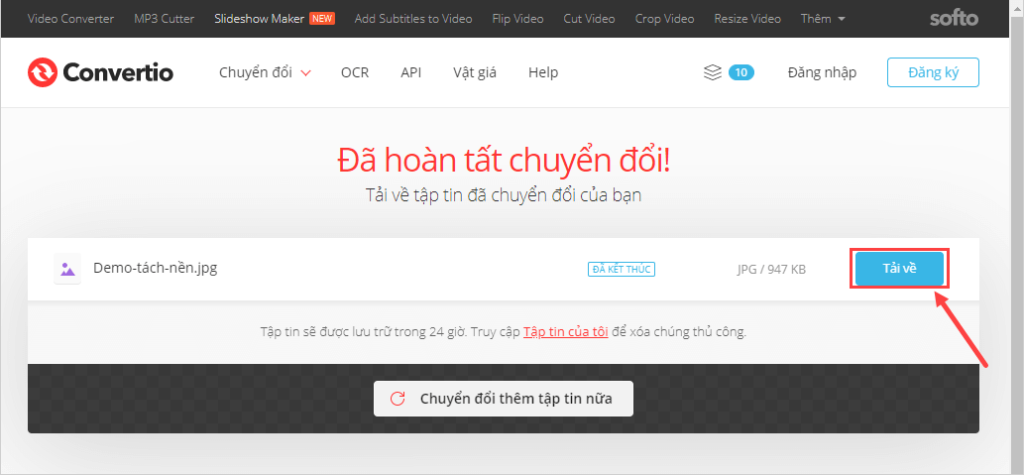
Task: Click the refresh icon on convert more button
Action: point(397,399)
